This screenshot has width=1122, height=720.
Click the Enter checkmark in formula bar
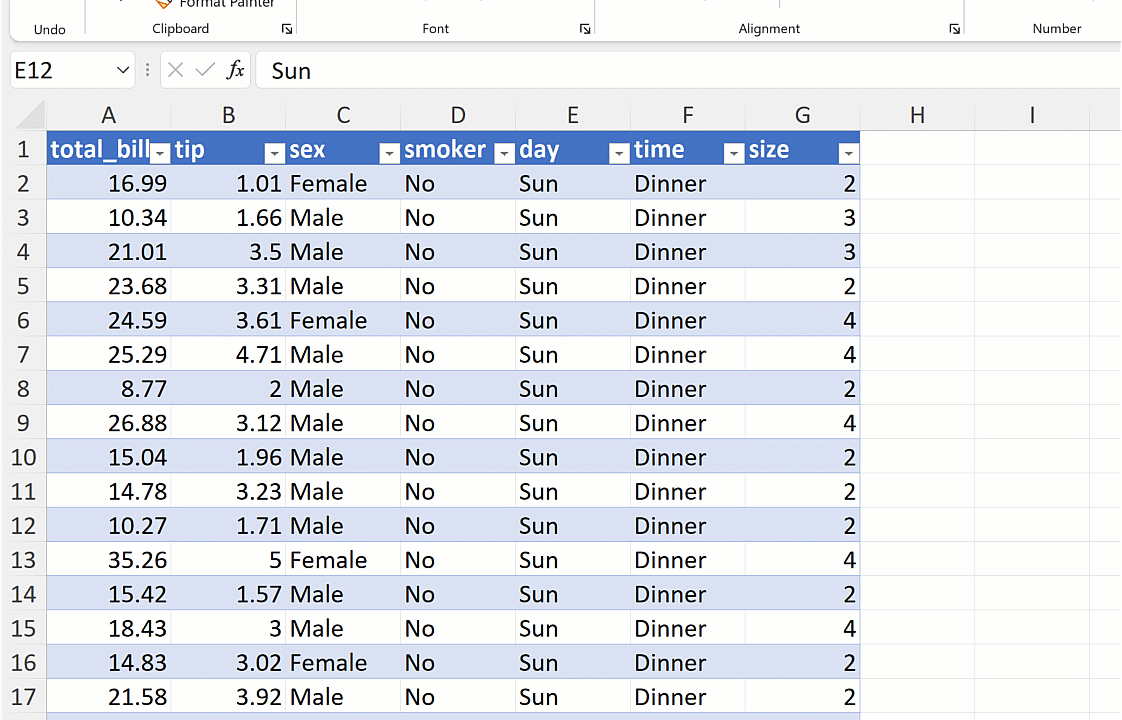point(205,70)
